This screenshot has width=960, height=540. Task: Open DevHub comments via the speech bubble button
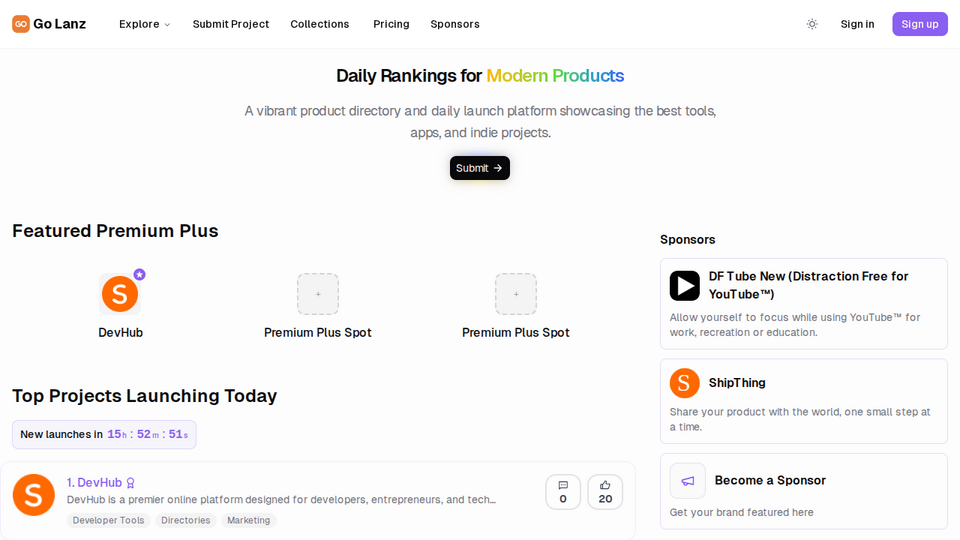pyautogui.click(x=563, y=492)
